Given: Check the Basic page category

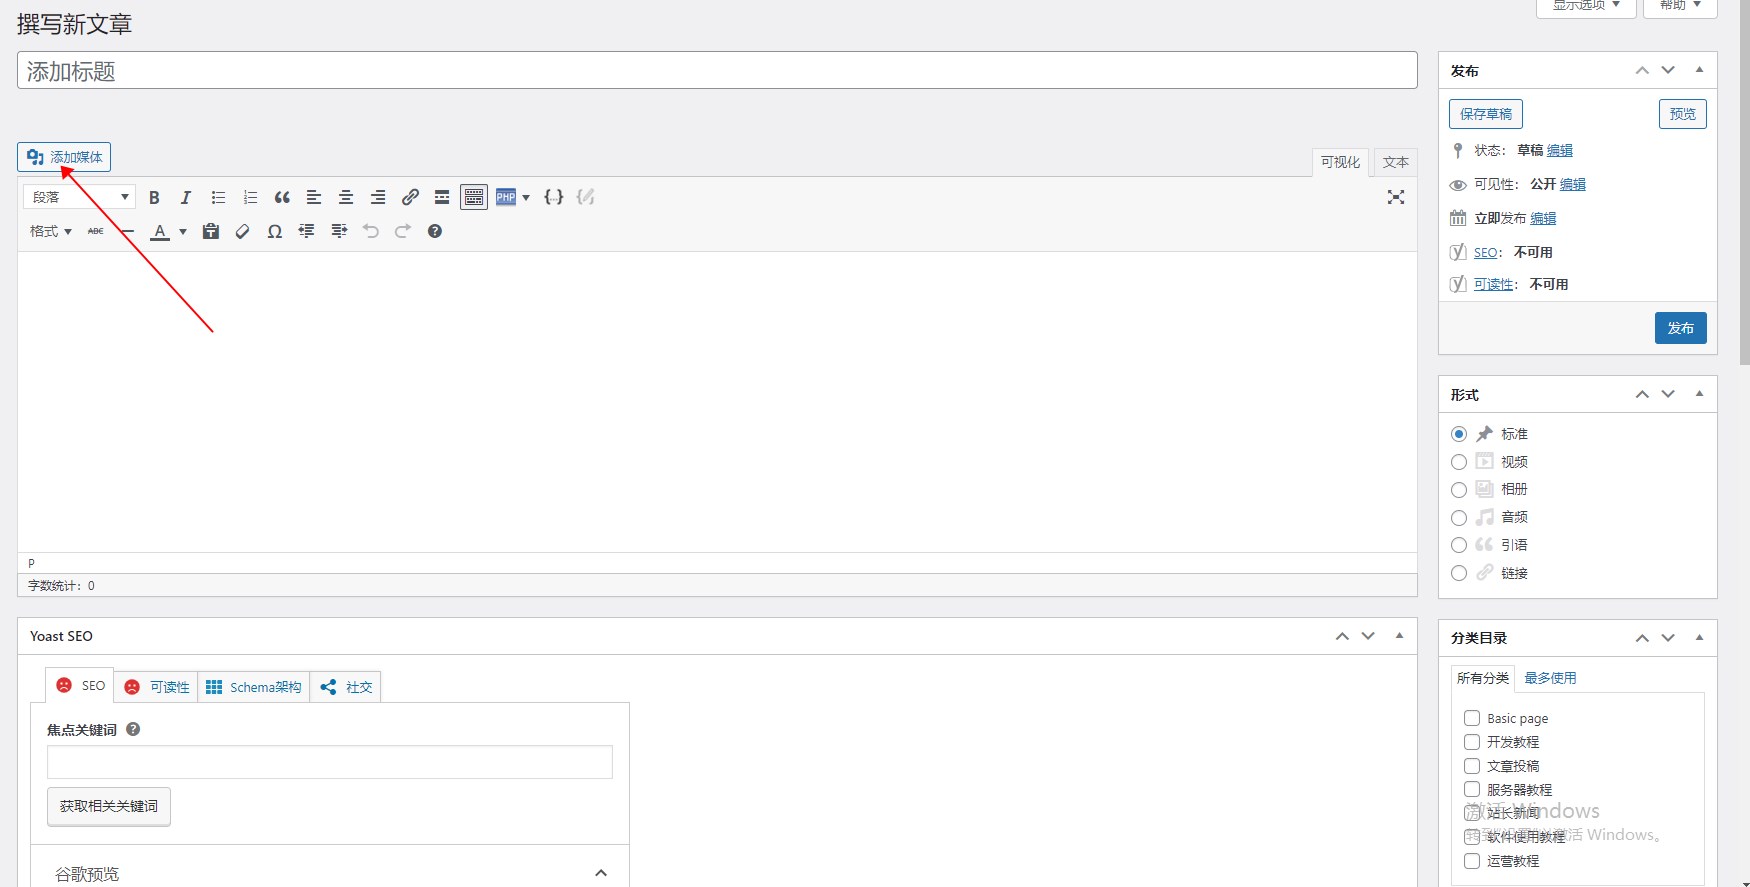Looking at the screenshot, I should click(1472, 718).
